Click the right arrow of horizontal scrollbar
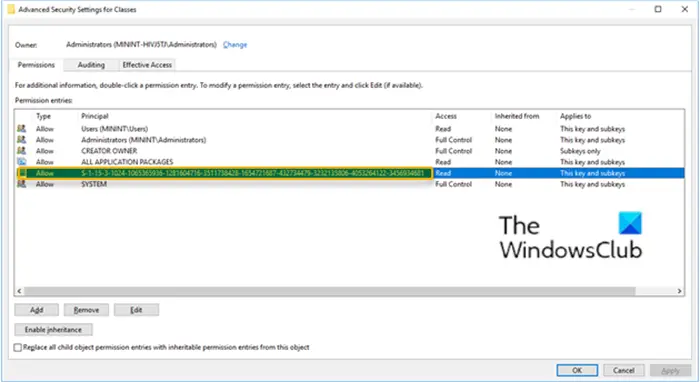 (679, 291)
